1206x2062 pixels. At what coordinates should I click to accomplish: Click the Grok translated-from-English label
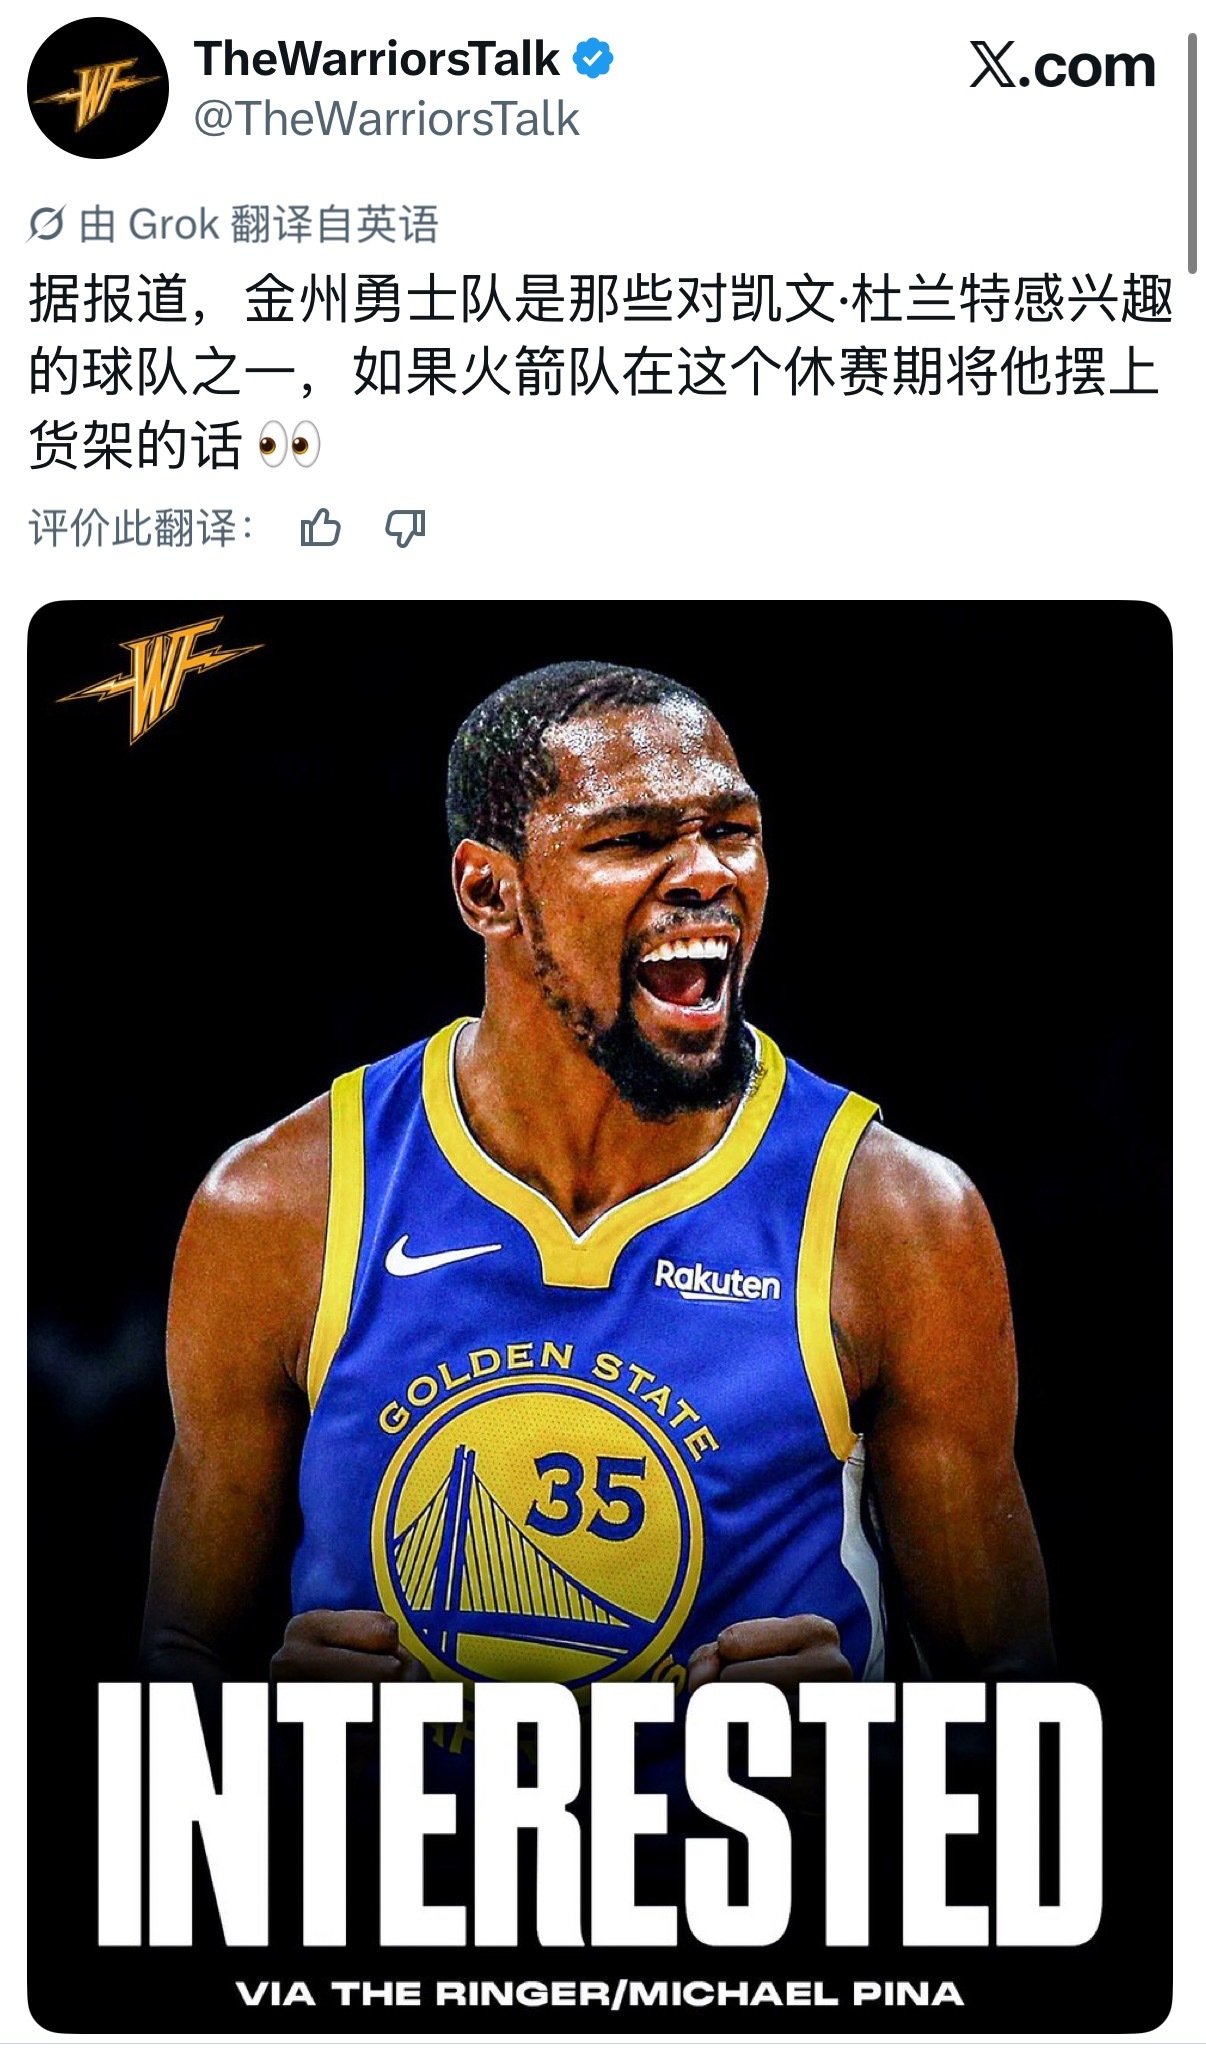(x=258, y=224)
